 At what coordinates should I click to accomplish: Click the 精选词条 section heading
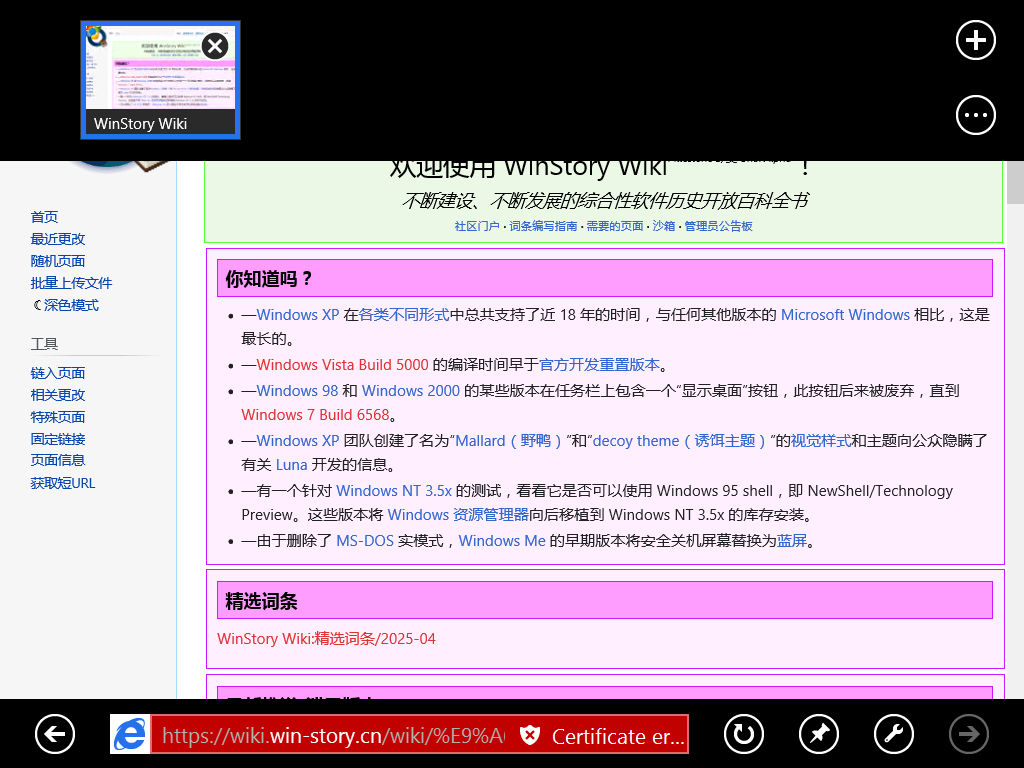261,601
